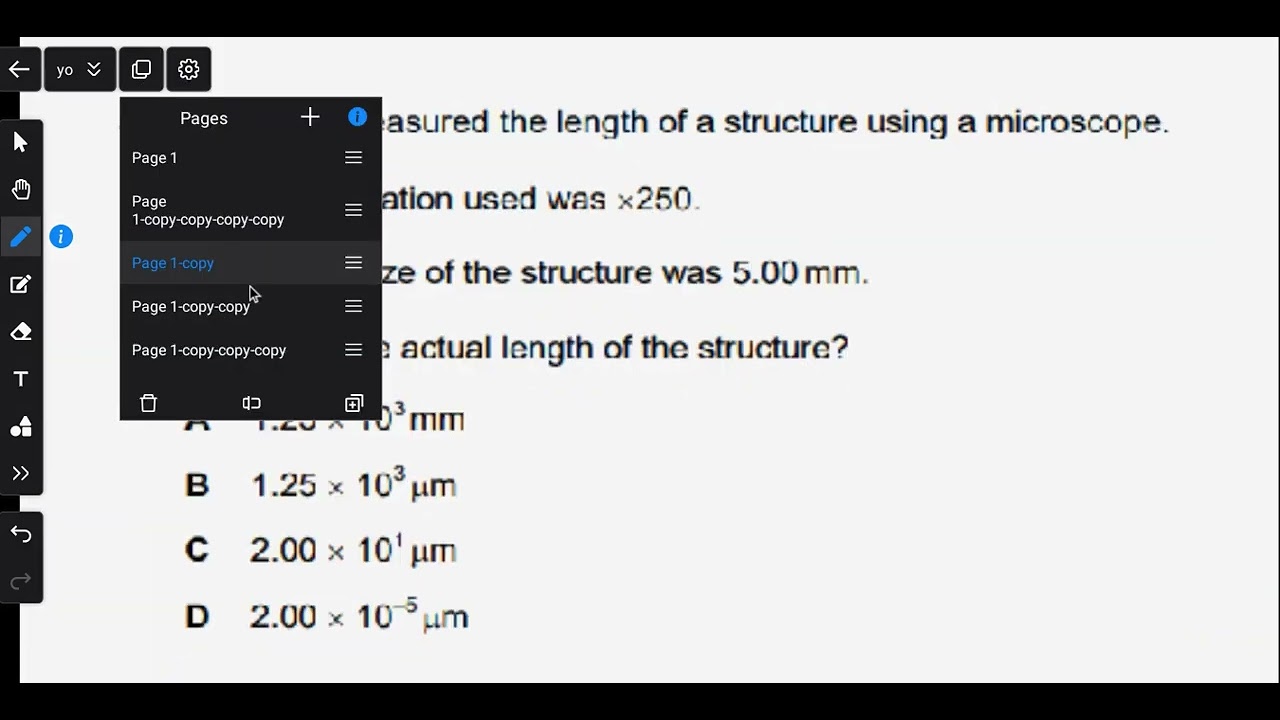Switch to Page 1-copy-copy
Image resolution: width=1280 pixels, height=720 pixels.
(191, 307)
